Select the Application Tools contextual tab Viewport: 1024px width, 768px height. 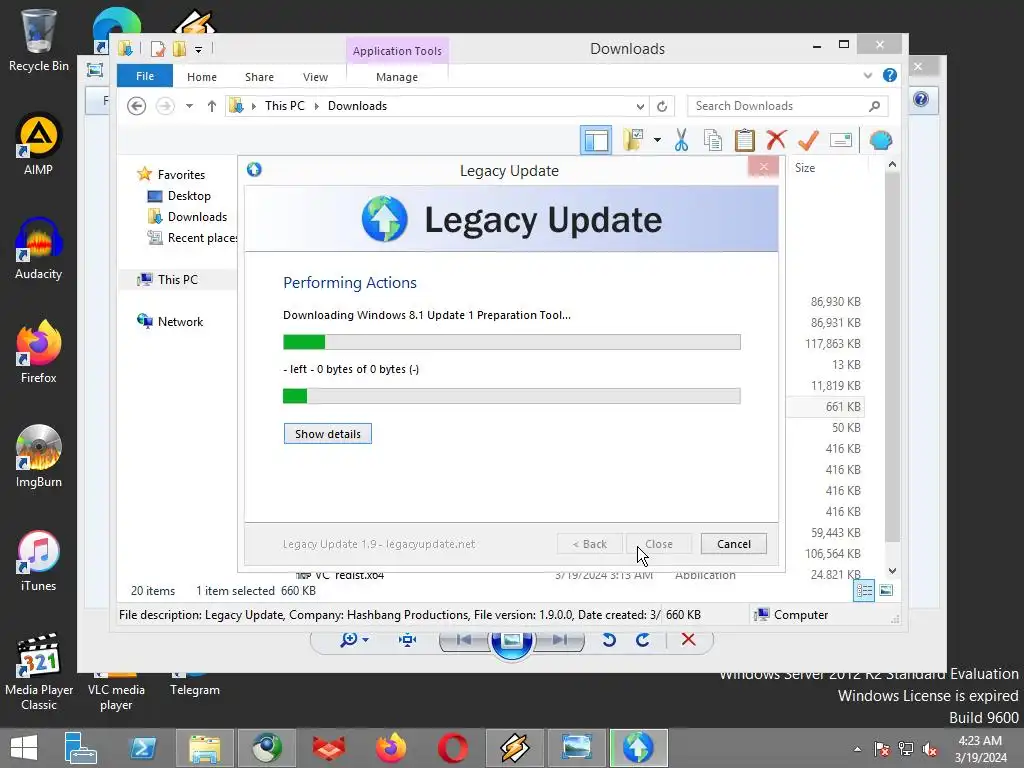click(x=397, y=51)
